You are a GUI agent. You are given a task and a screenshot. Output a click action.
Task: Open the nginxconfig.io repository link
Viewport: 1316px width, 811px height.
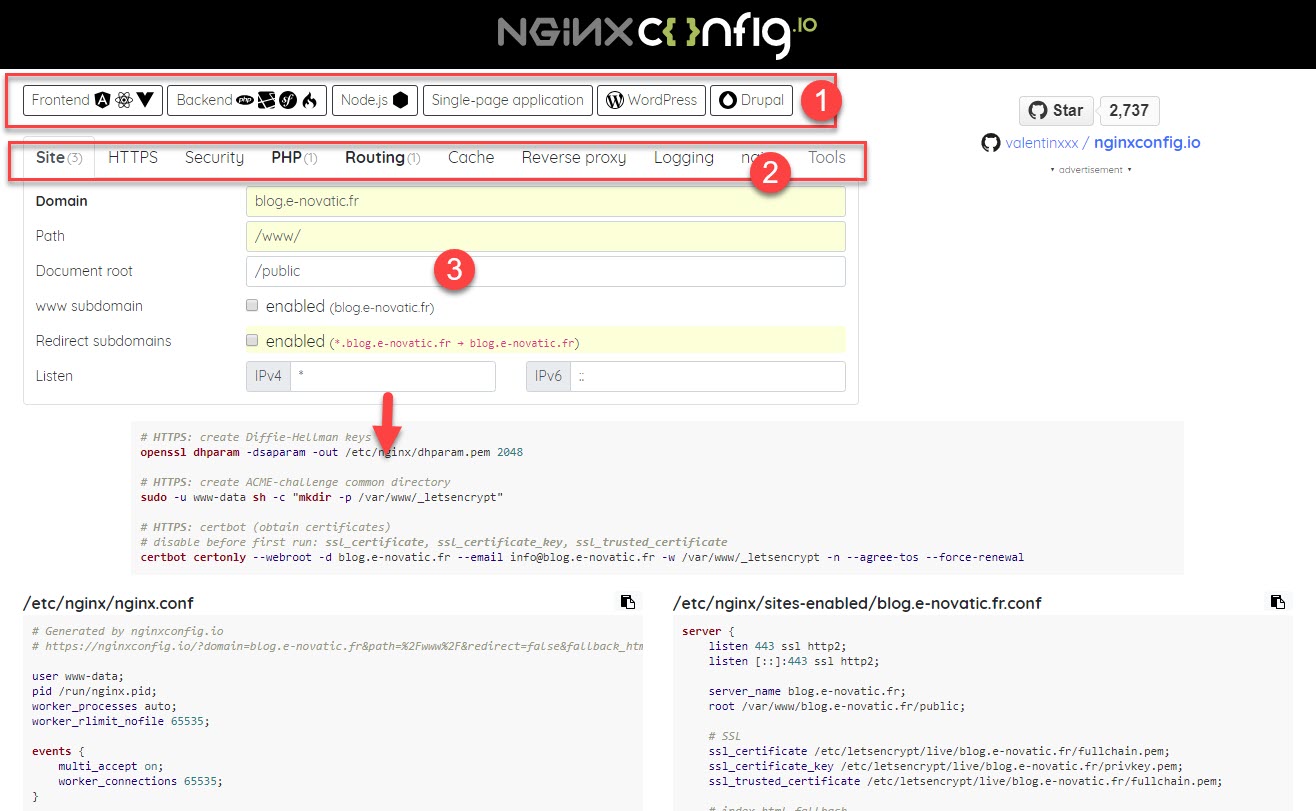coord(1147,143)
